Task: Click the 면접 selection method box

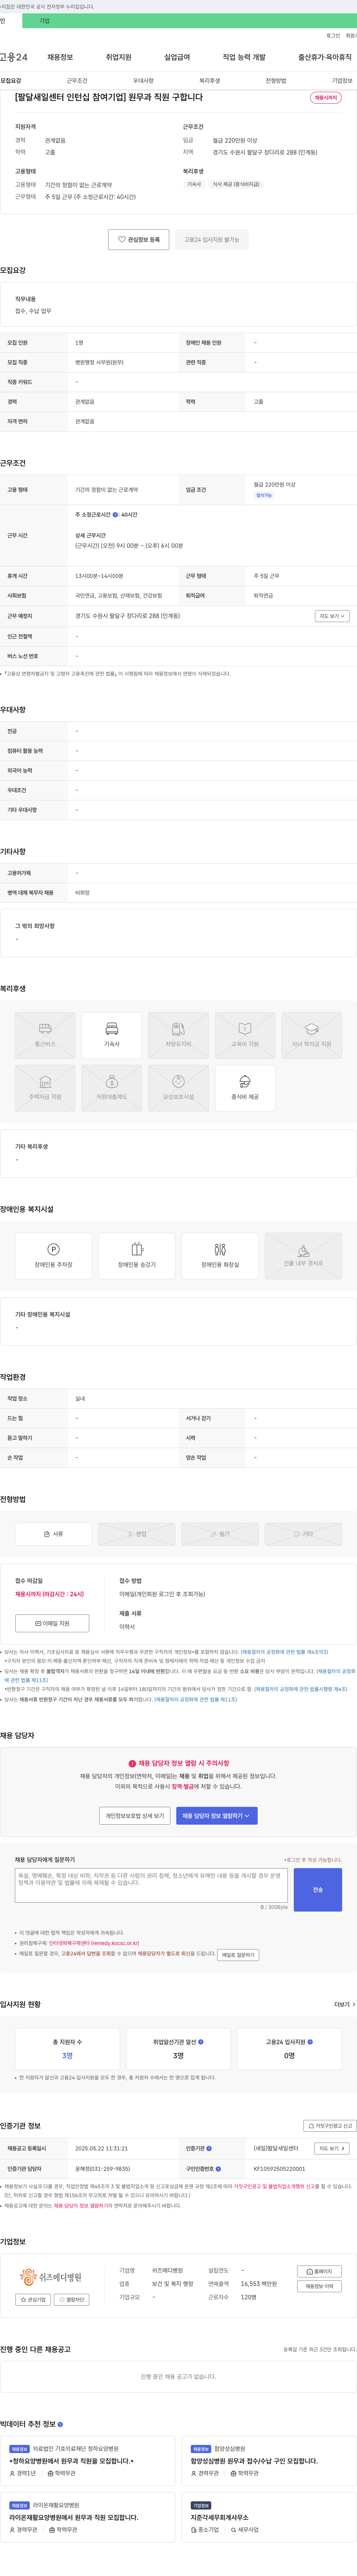Action: pos(137,1534)
